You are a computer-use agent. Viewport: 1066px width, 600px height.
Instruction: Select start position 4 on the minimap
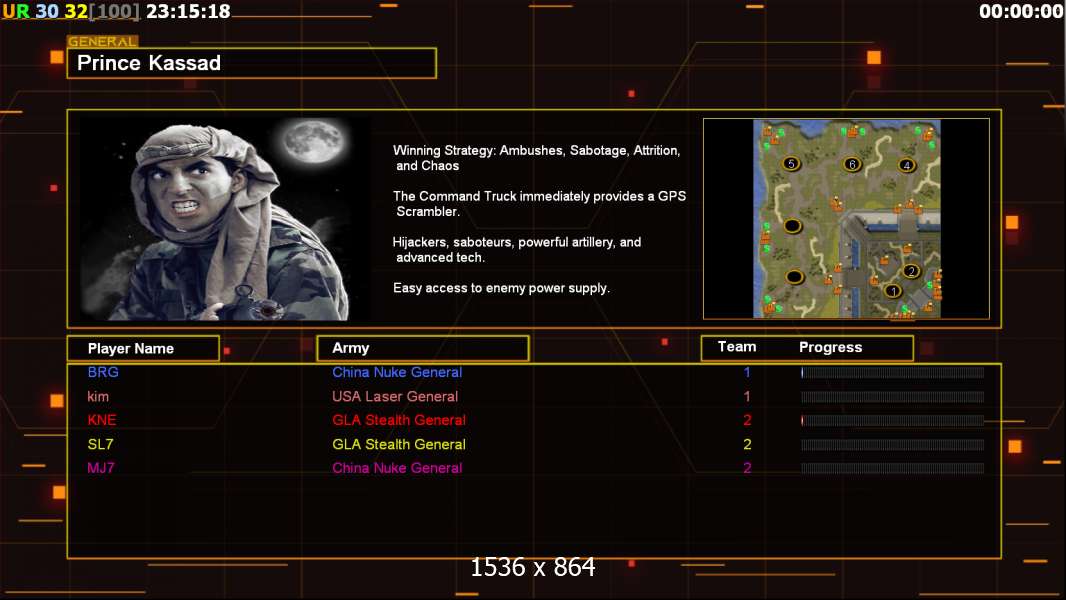click(x=906, y=164)
